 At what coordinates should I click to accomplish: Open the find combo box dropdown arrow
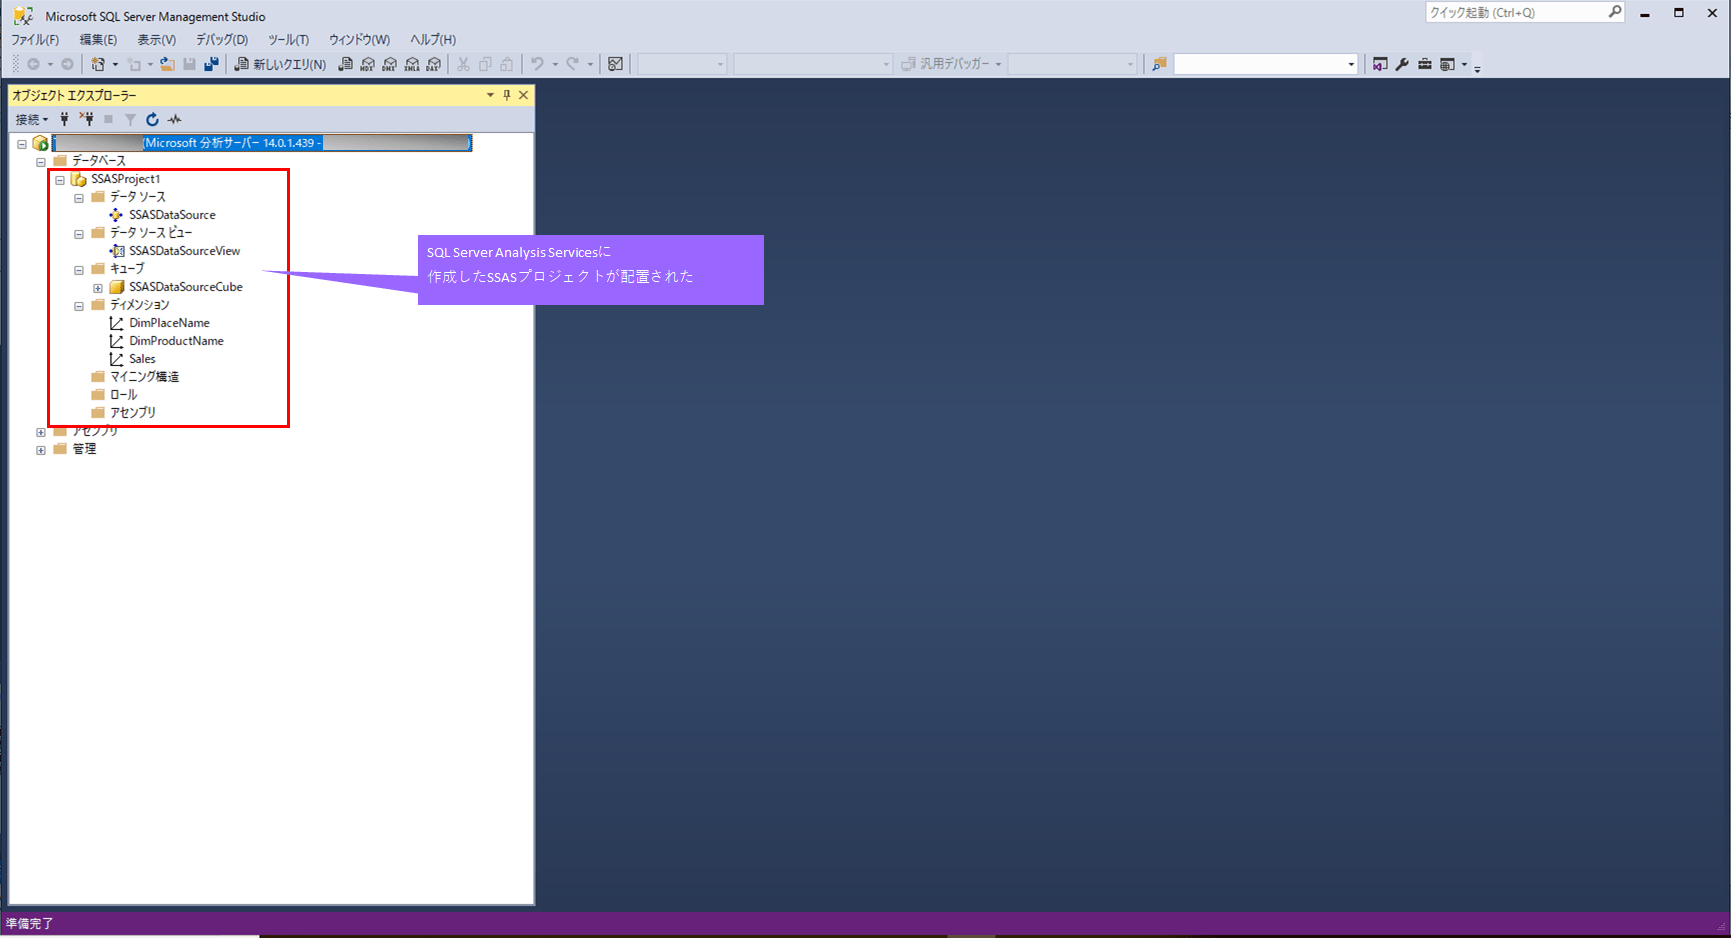click(1350, 64)
